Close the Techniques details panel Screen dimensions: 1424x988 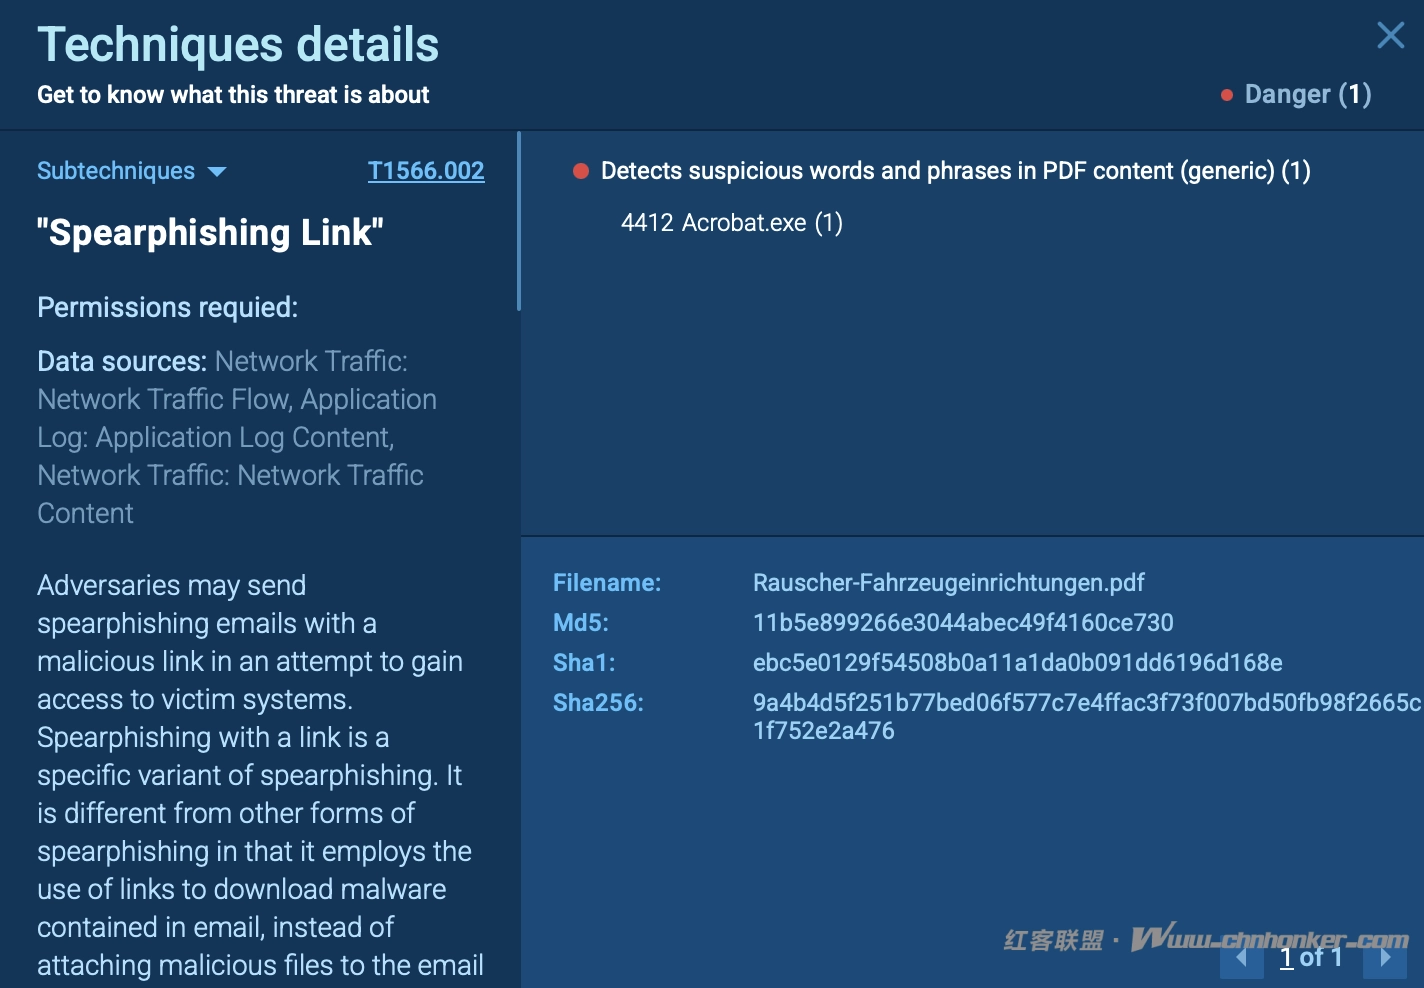1390,36
